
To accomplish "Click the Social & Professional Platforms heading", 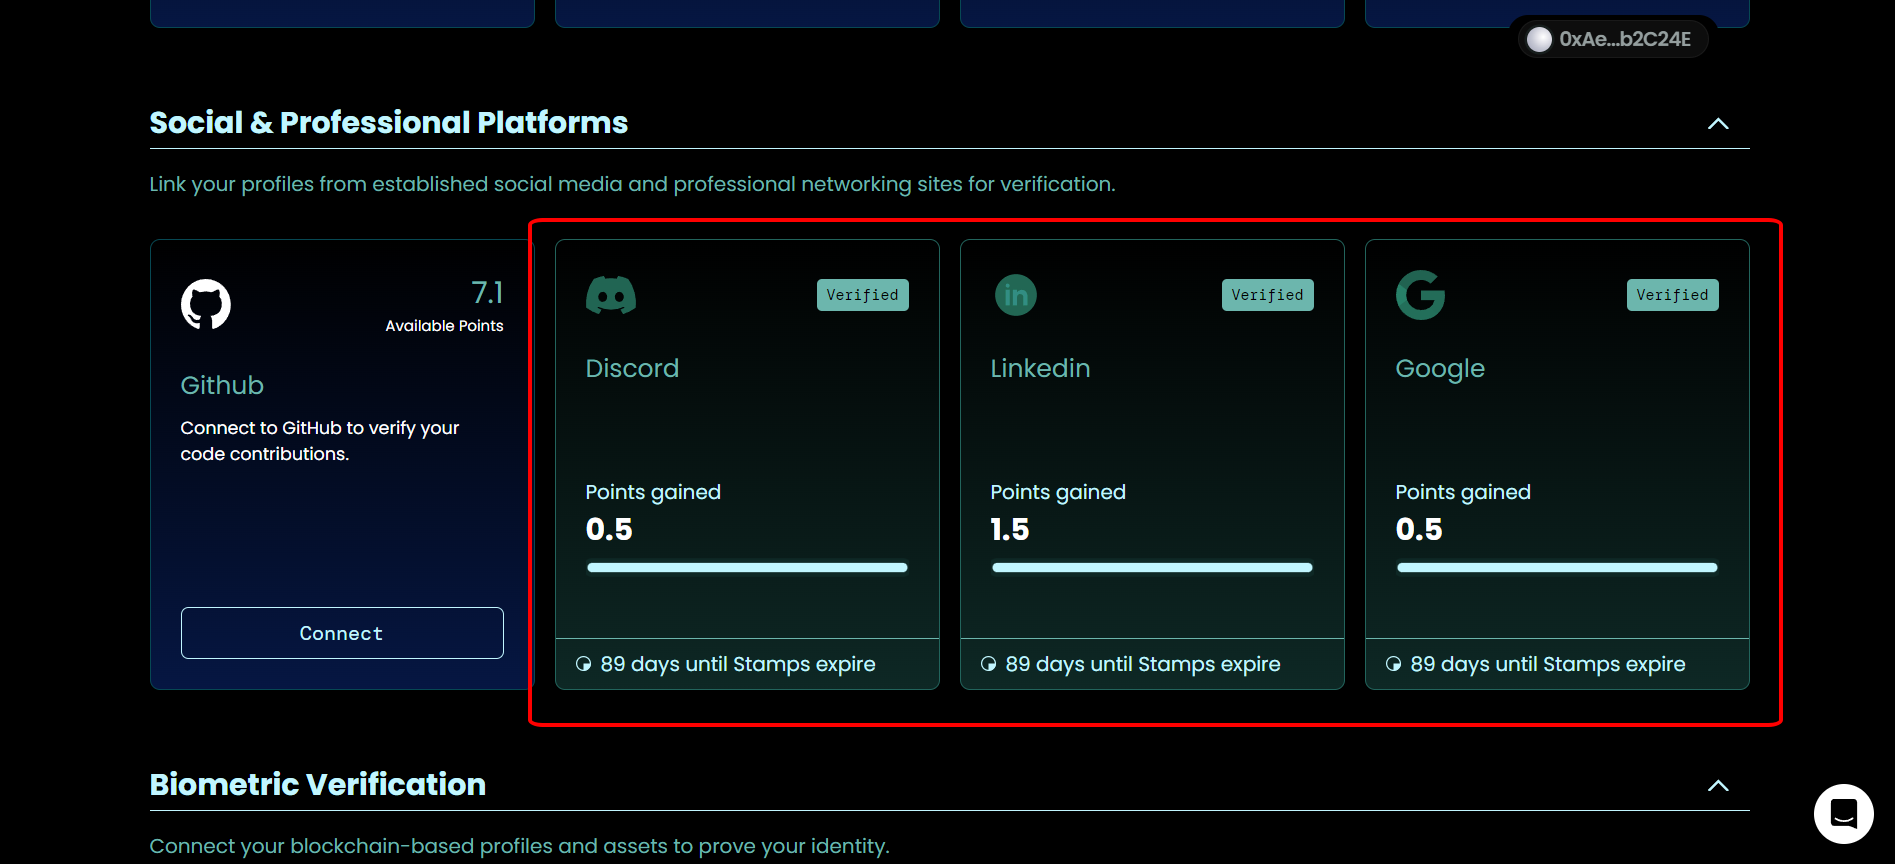I will [389, 122].
